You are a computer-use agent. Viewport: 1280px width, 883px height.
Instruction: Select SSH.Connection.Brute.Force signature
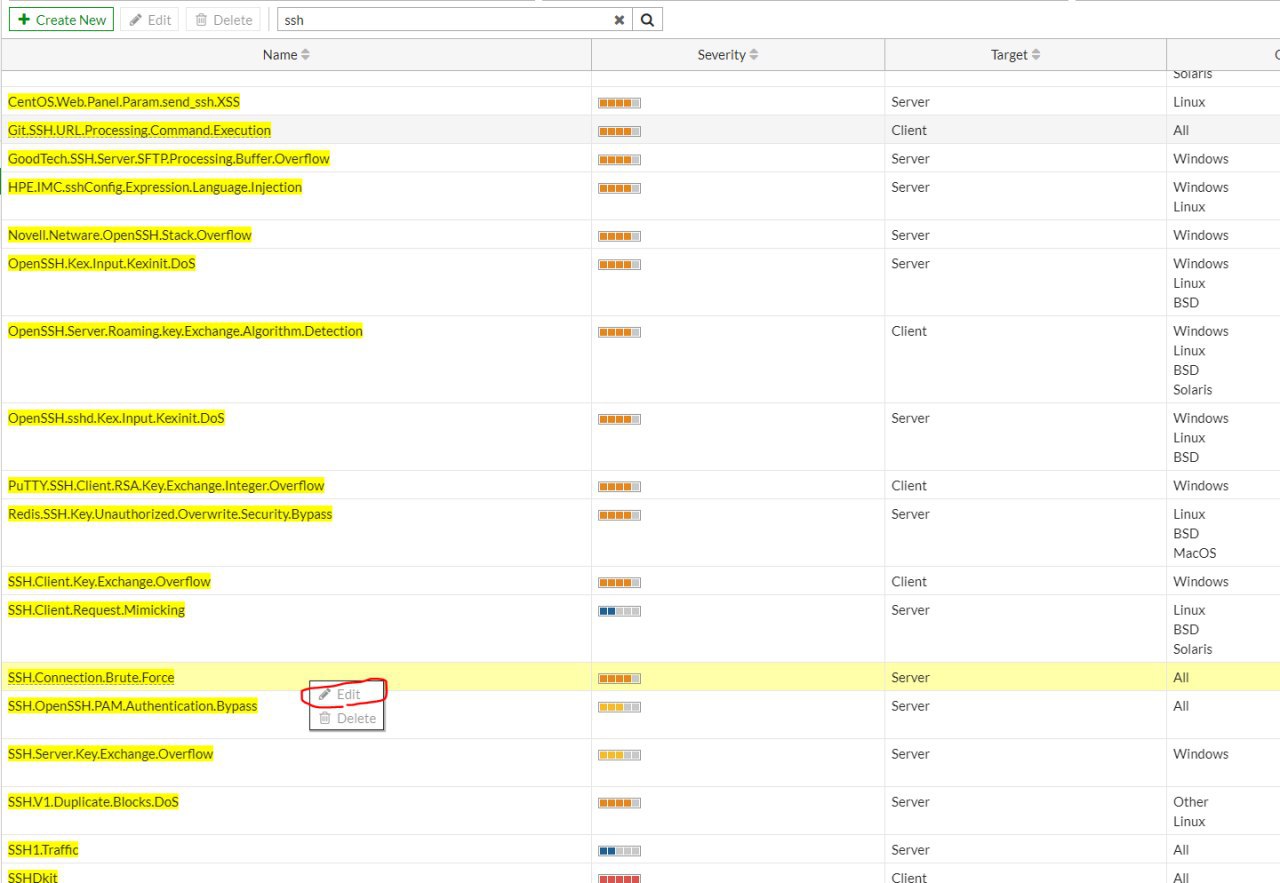(x=91, y=677)
